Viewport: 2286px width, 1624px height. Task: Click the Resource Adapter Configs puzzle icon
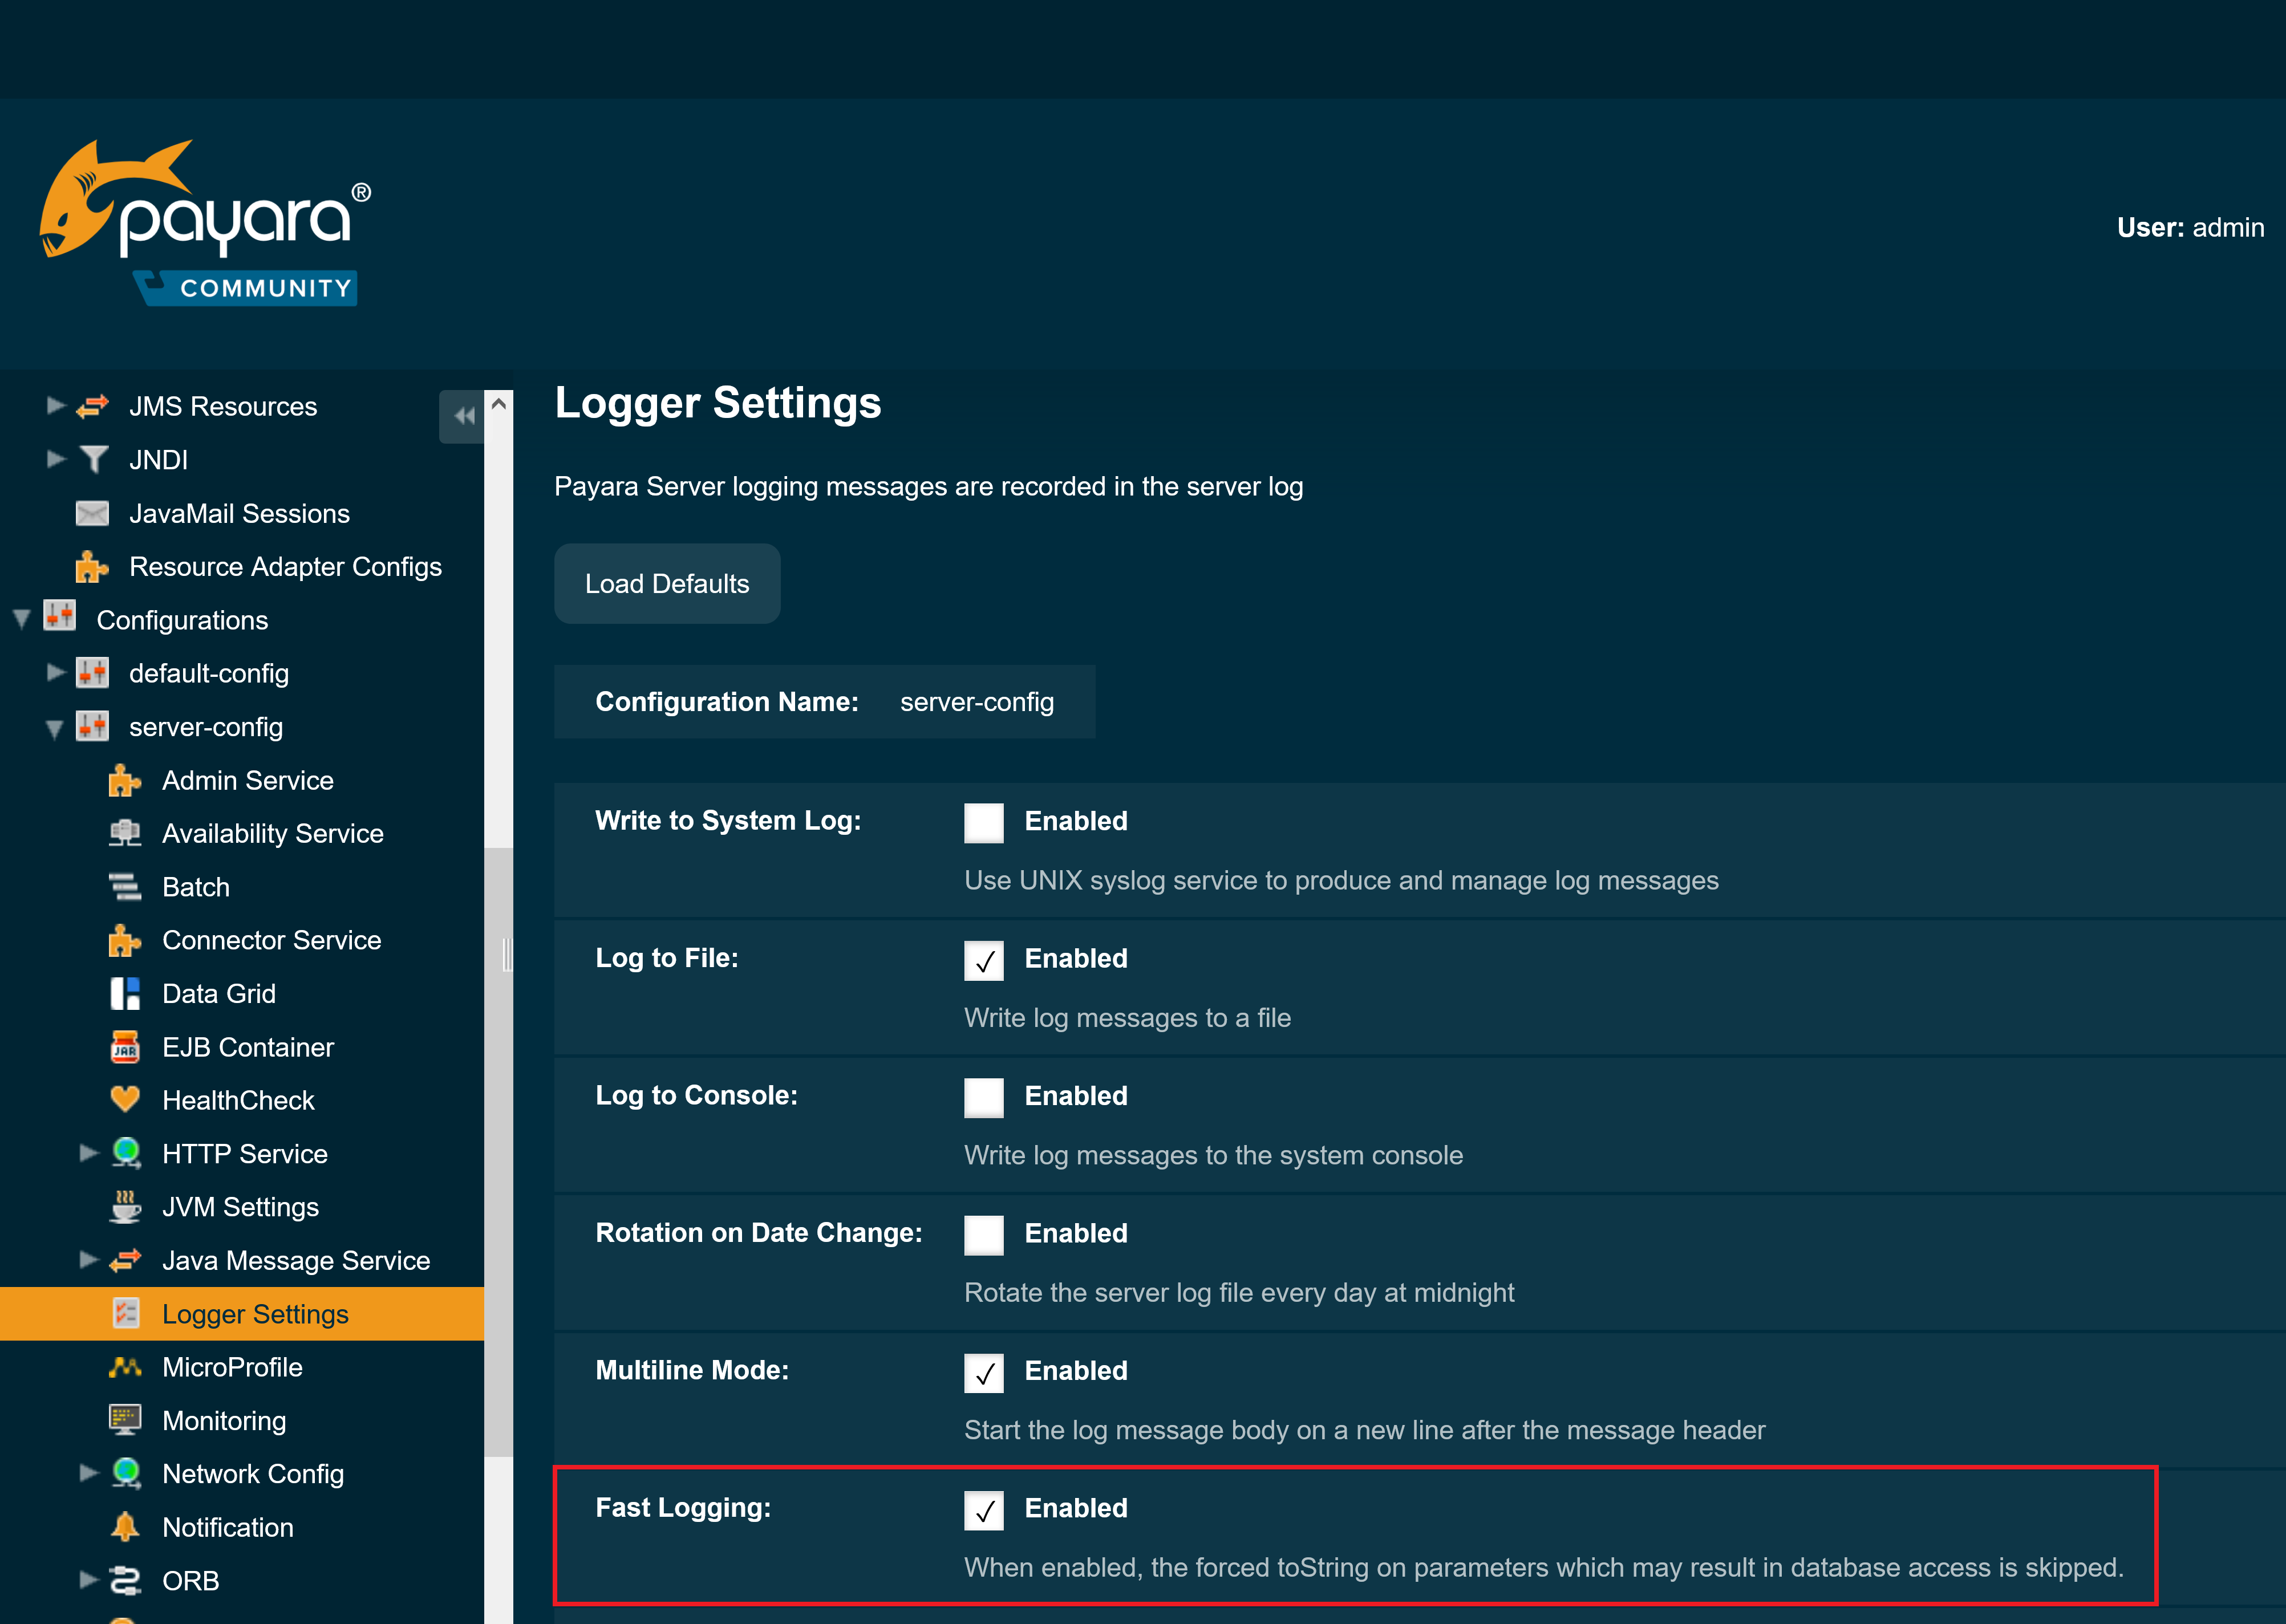tap(92, 566)
